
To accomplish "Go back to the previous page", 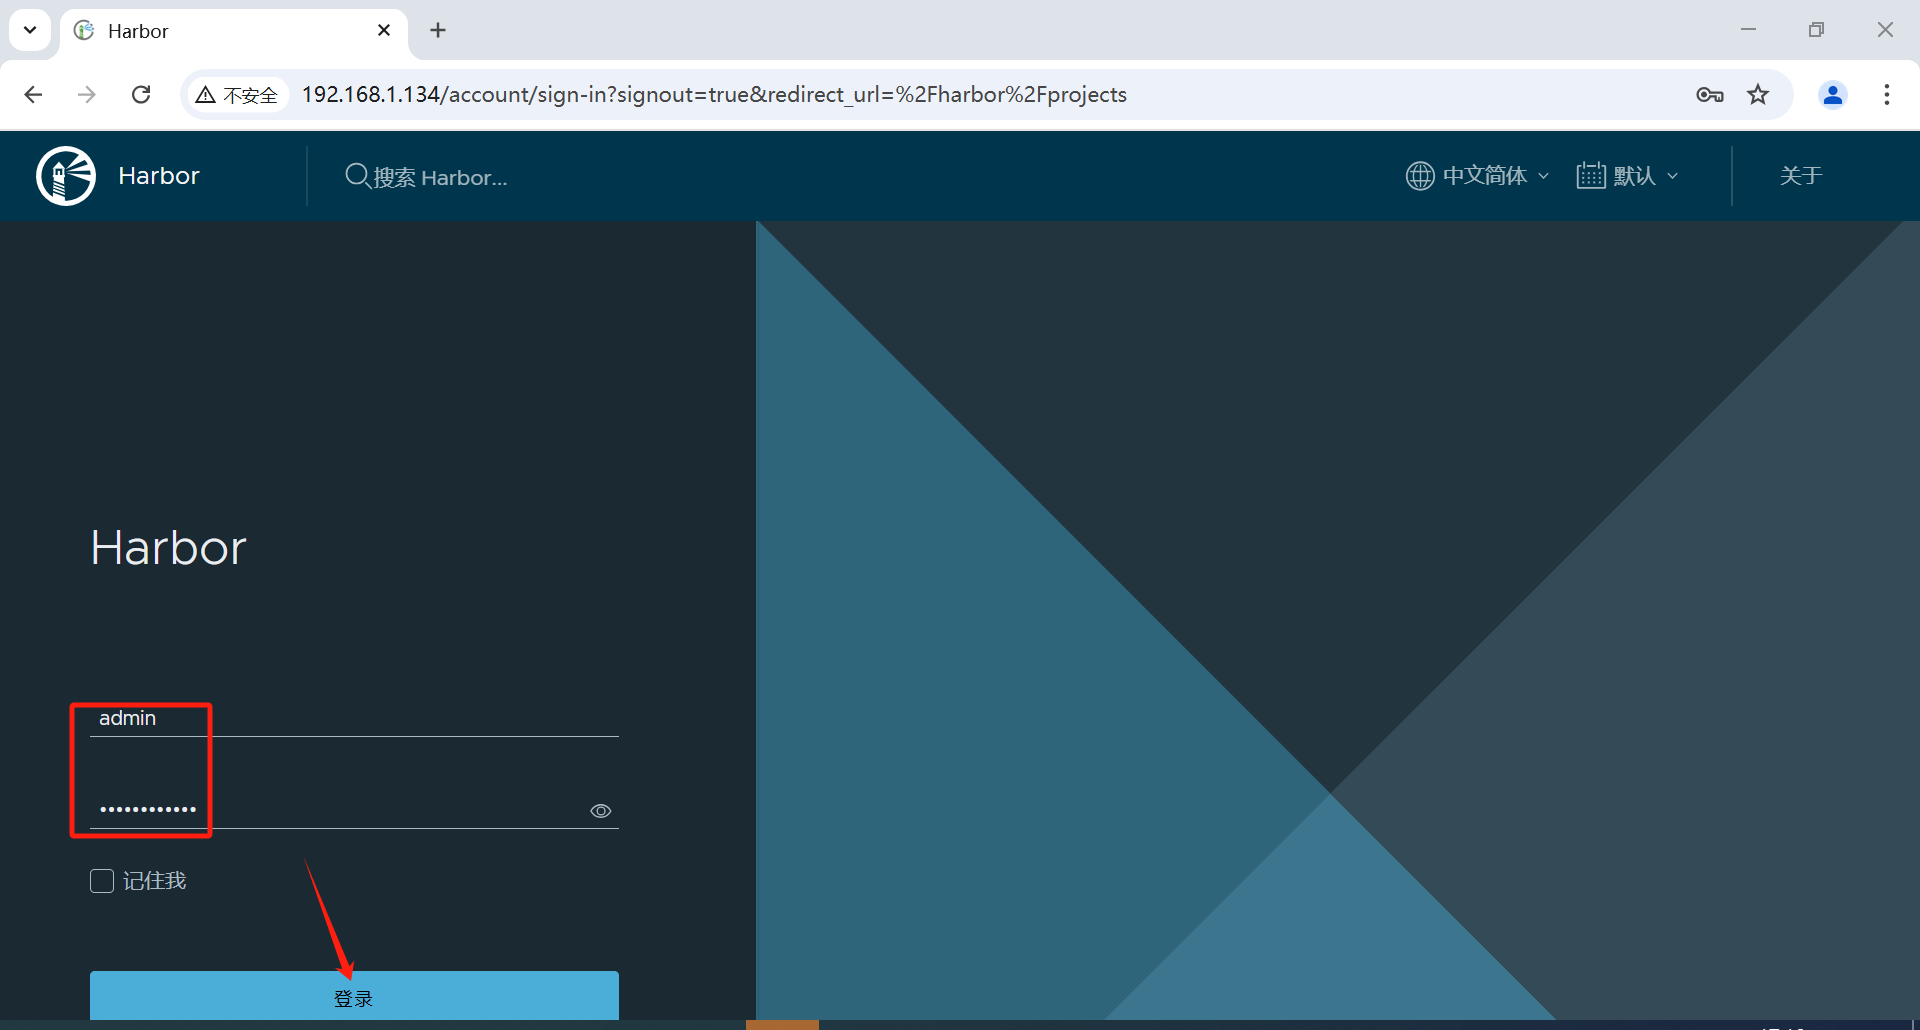I will (x=33, y=95).
